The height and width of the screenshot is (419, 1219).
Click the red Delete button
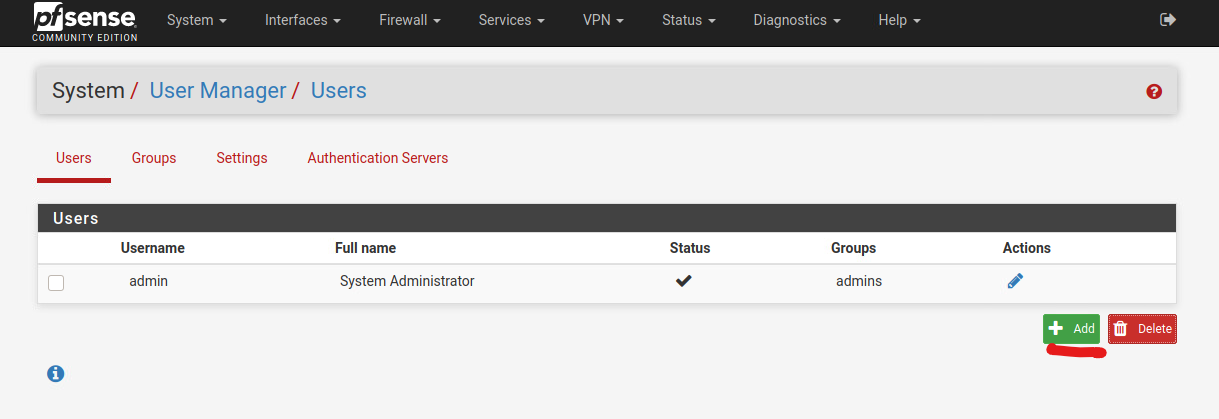1142,329
